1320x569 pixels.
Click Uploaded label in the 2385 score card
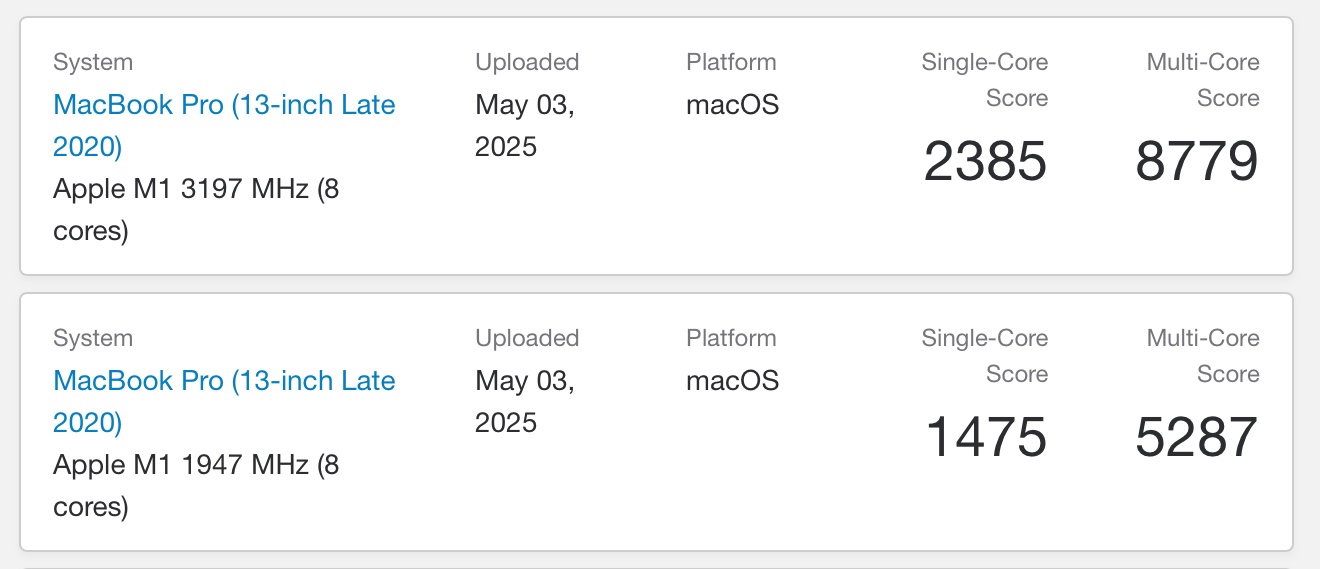click(x=527, y=62)
